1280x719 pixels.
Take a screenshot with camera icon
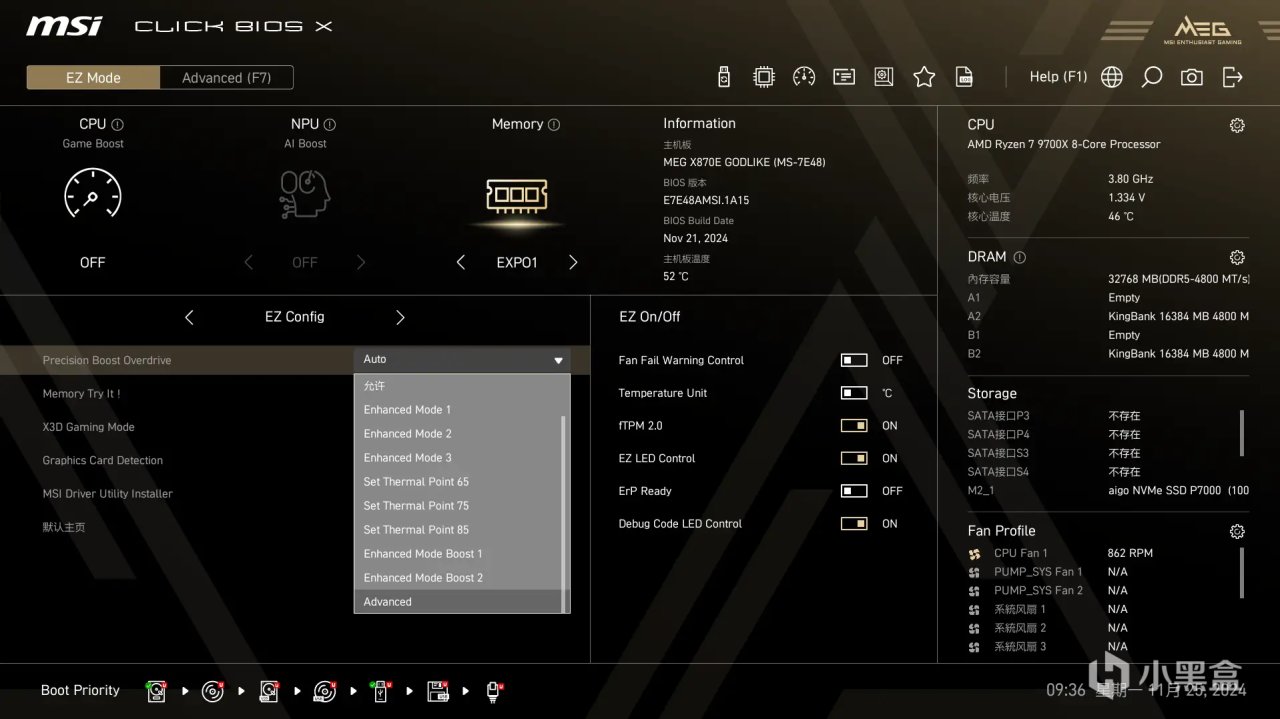tap(1192, 77)
